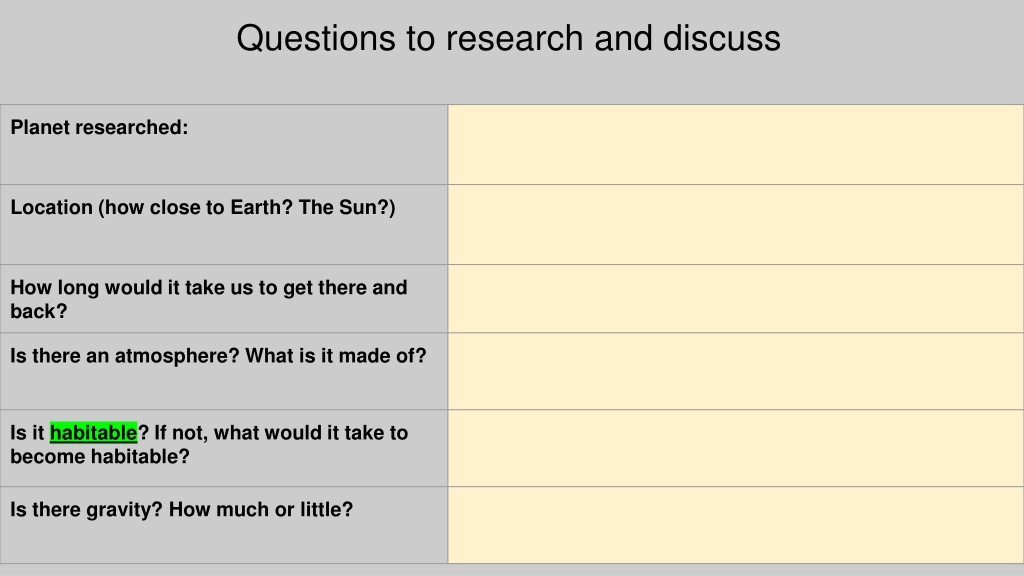Click the answer cell beside habitable question

click(x=735, y=448)
